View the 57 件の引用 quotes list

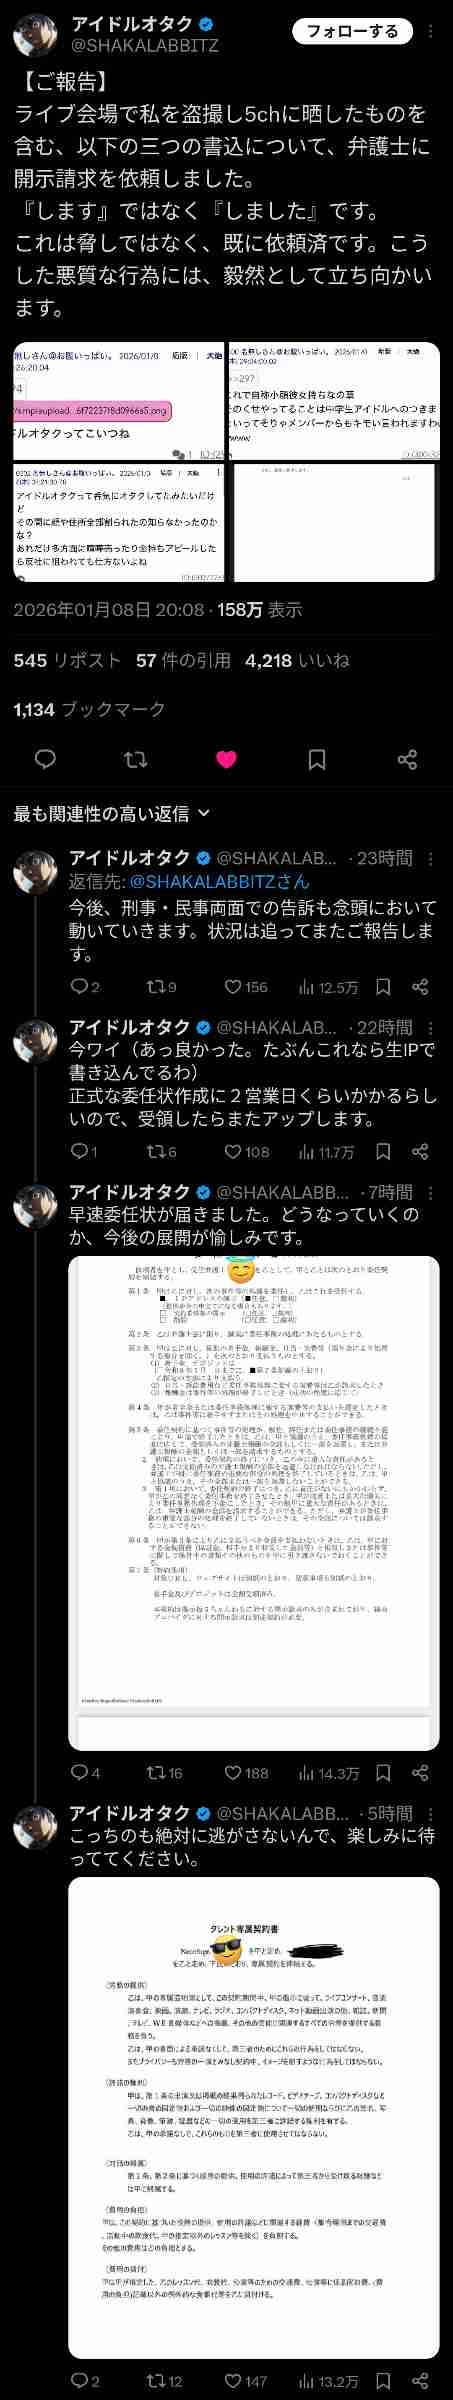point(184,660)
